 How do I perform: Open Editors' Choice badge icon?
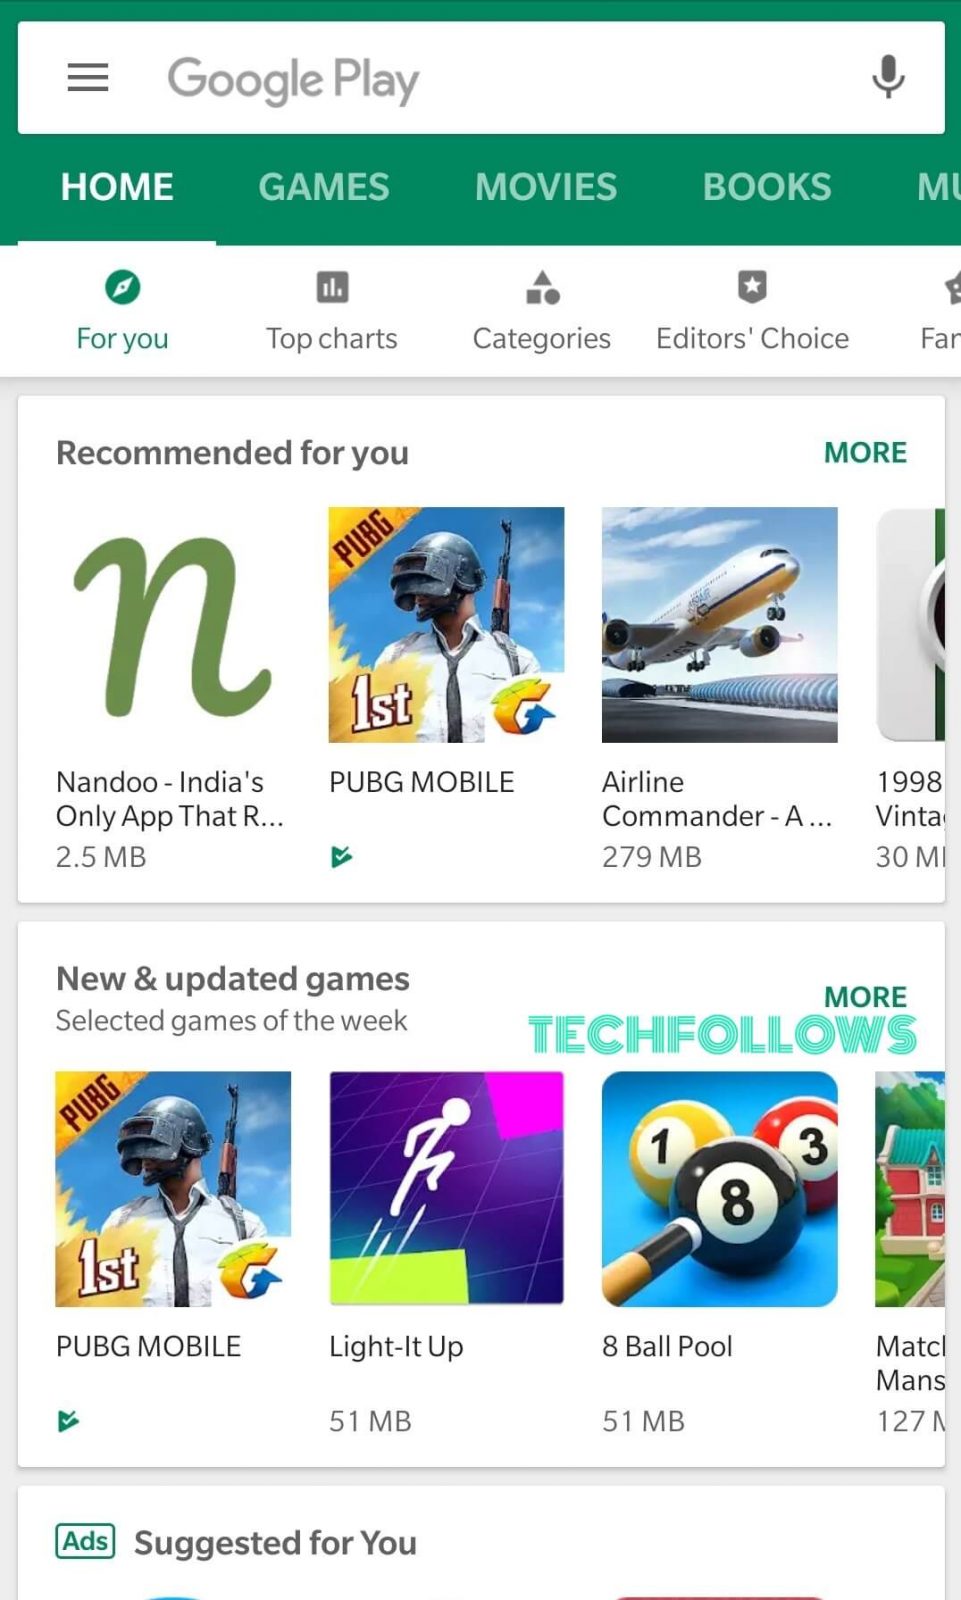click(752, 288)
